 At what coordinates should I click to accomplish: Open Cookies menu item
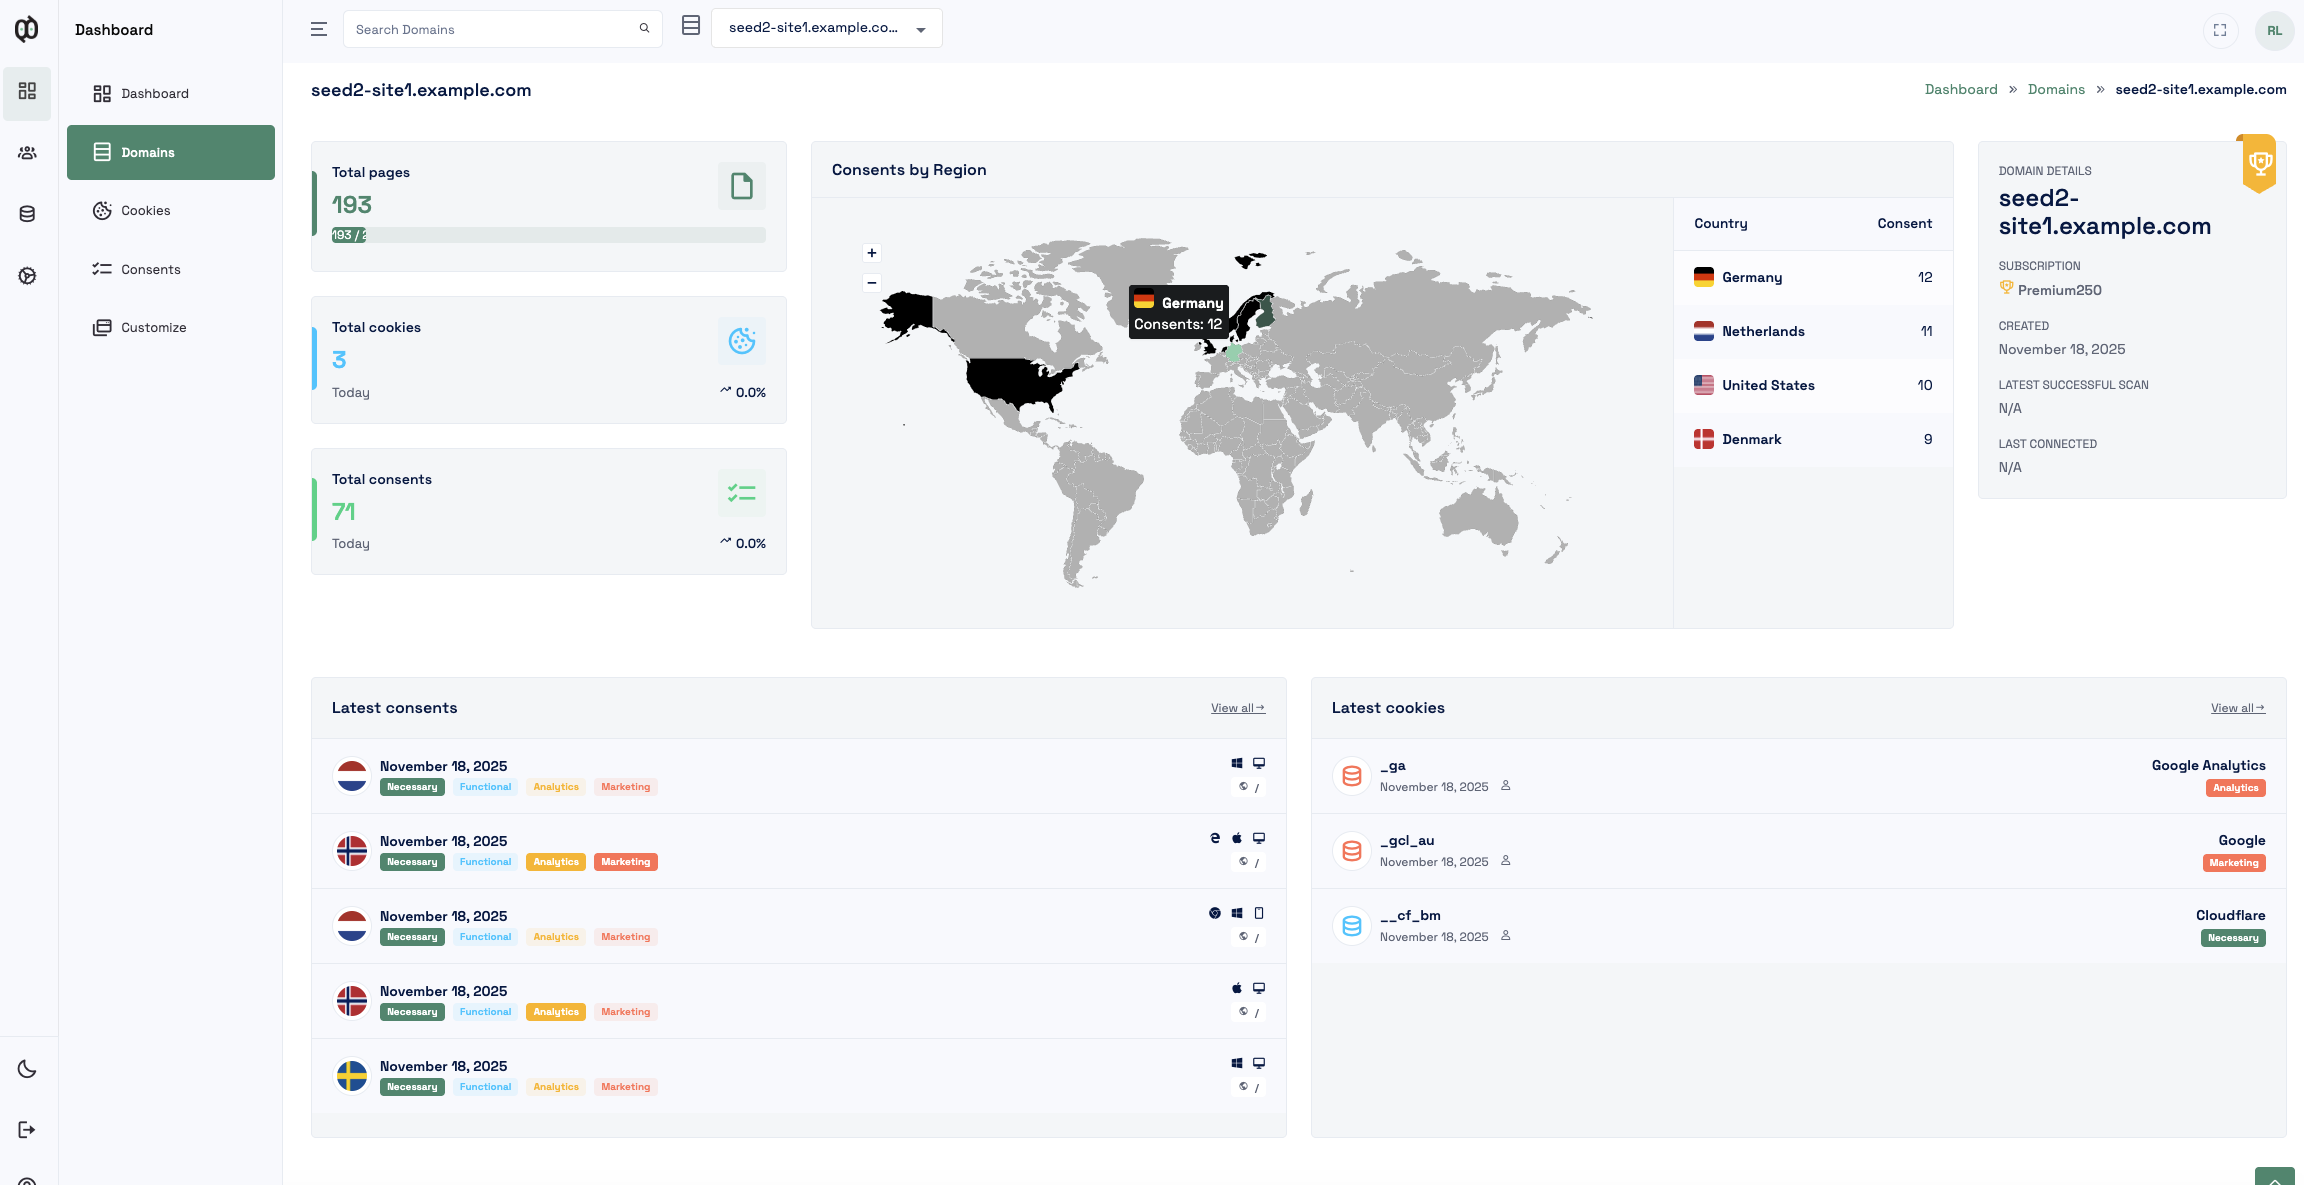tap(171, 211)
